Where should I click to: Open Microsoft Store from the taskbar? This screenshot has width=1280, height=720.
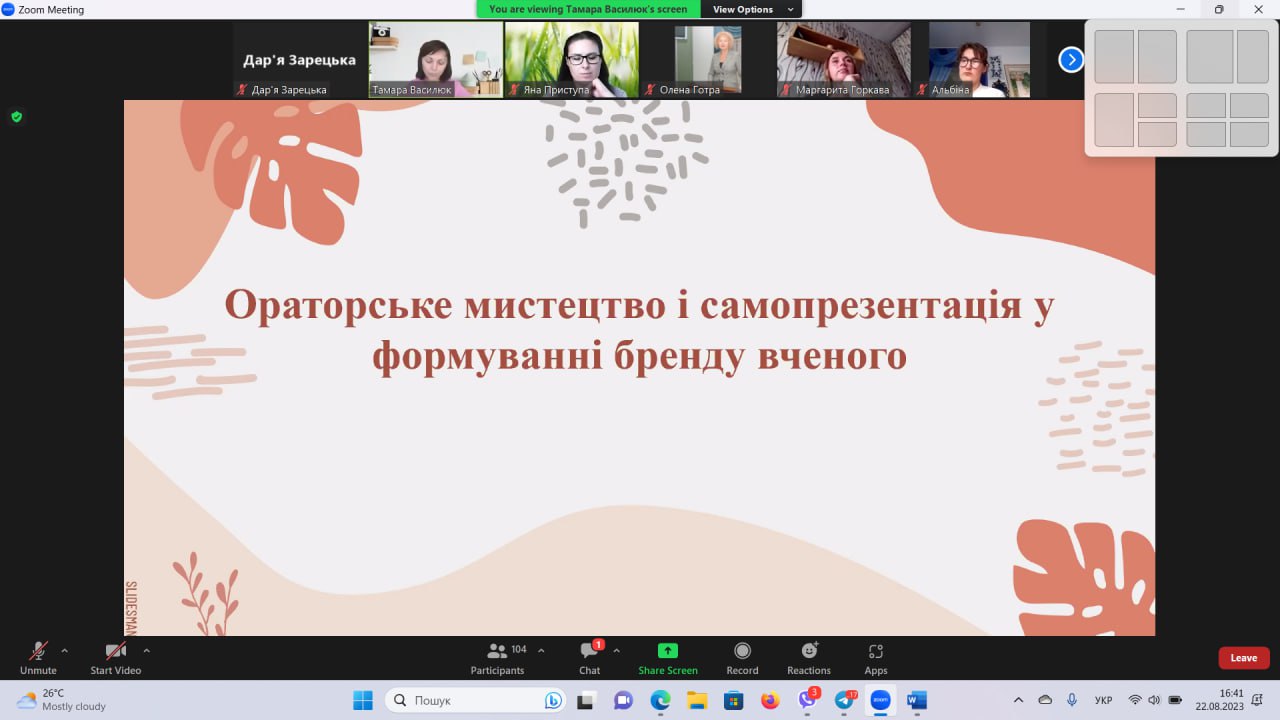(733, 700)
